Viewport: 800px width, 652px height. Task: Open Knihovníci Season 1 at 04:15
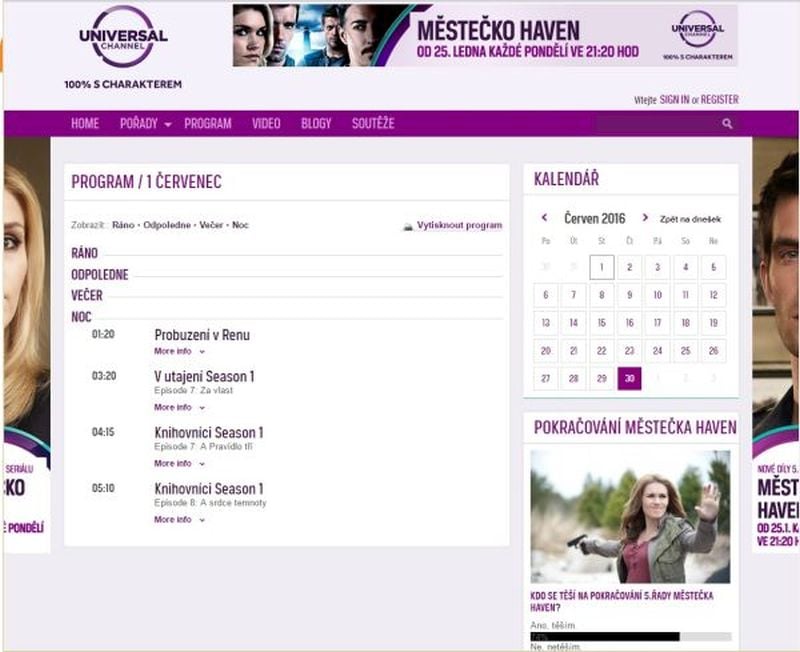pyautogui.click(x=209, y=433)
